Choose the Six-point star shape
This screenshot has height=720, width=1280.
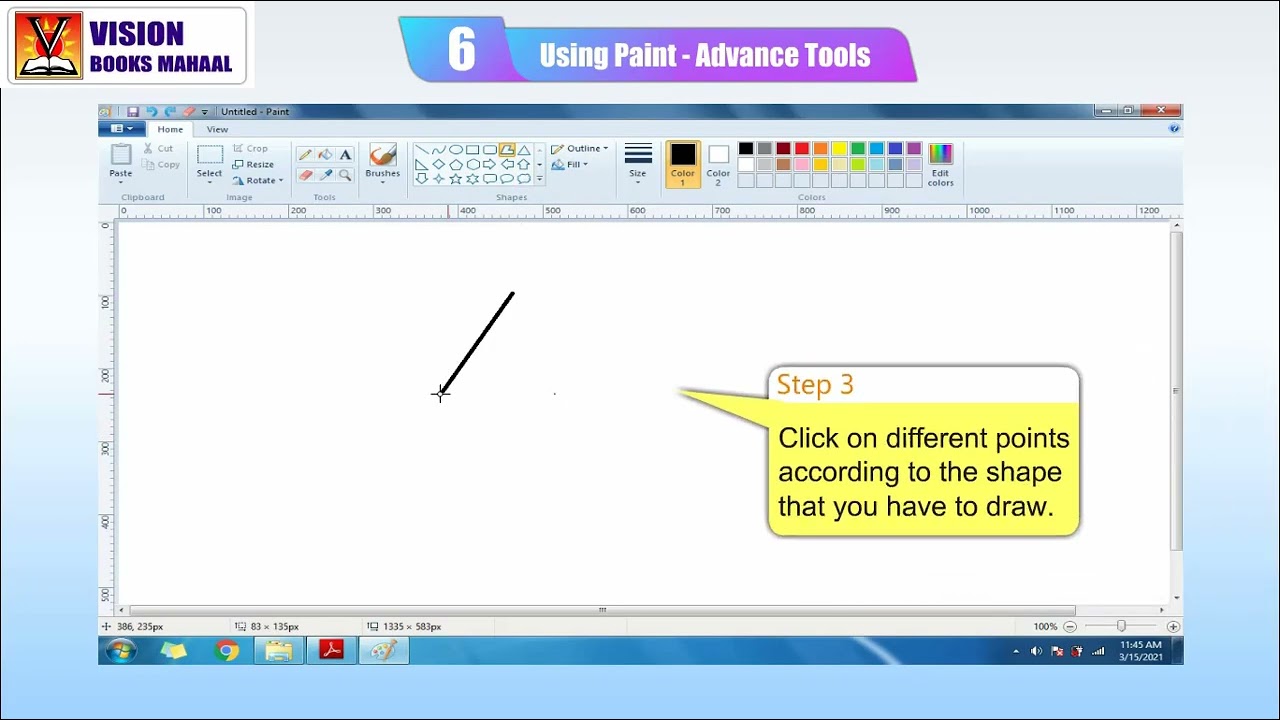[473, 179]
